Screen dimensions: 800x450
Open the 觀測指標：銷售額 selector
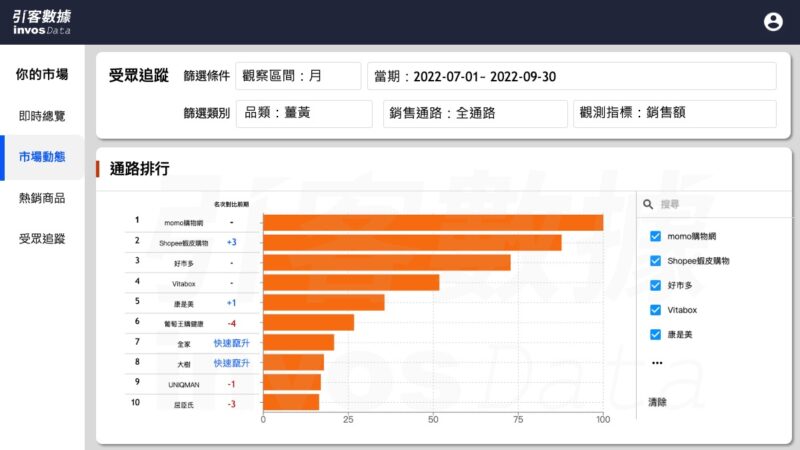(x=674, y=113)
